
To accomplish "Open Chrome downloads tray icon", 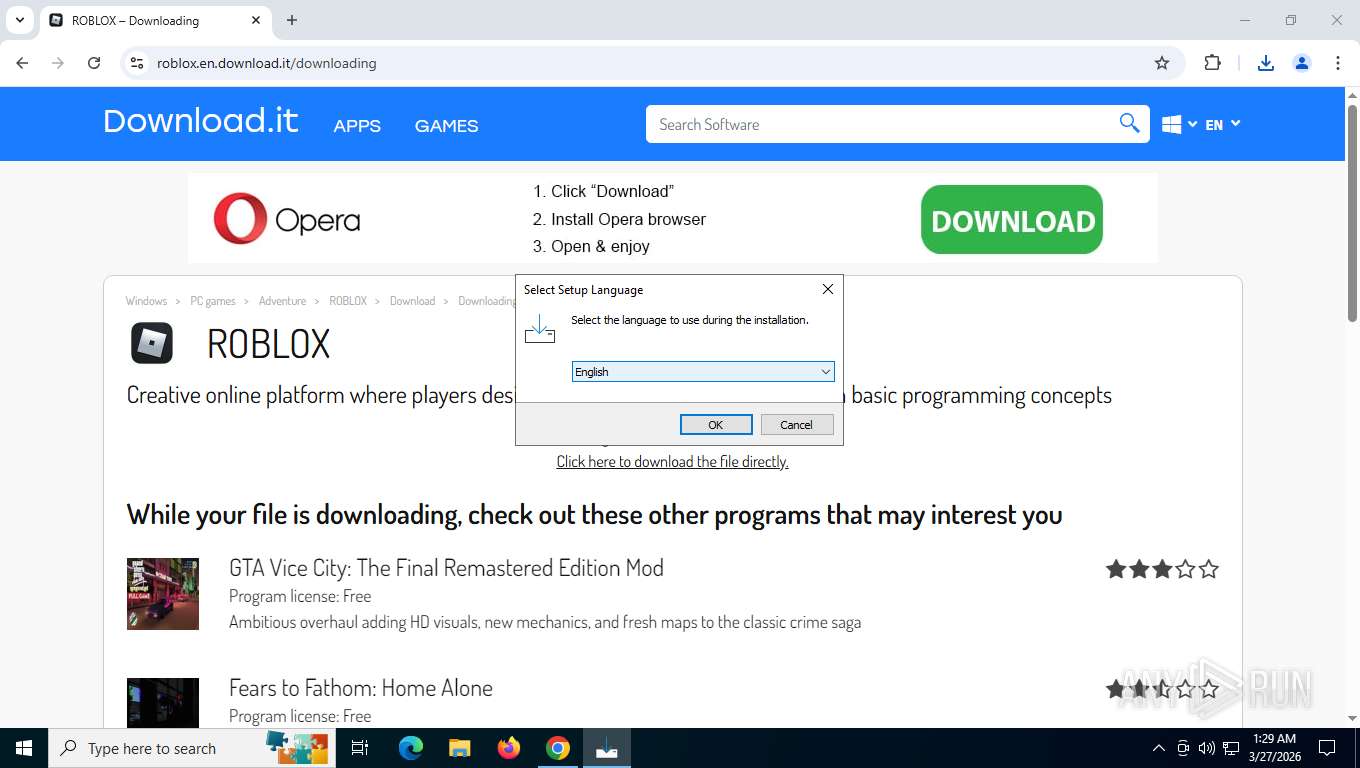I will click(x=1266, y=63).
